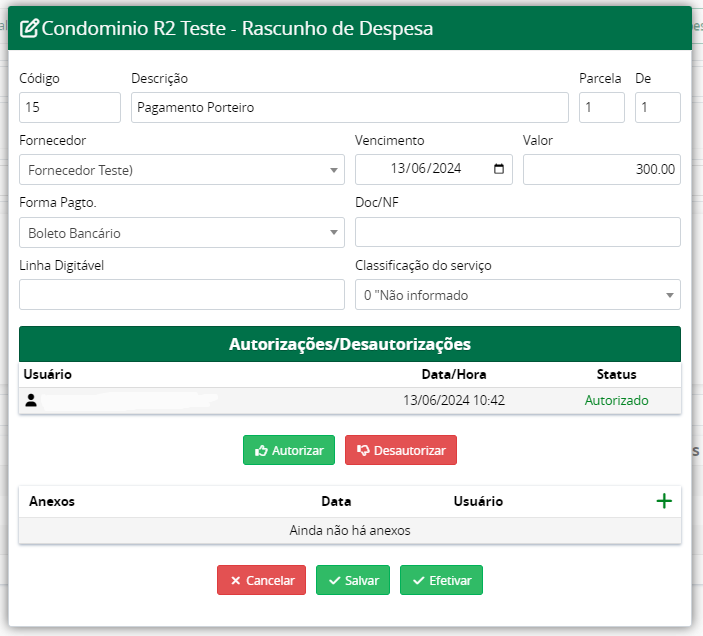Click the user icon in authorization row
Viewport: 703px width, 636px height.
pos(31,400)
